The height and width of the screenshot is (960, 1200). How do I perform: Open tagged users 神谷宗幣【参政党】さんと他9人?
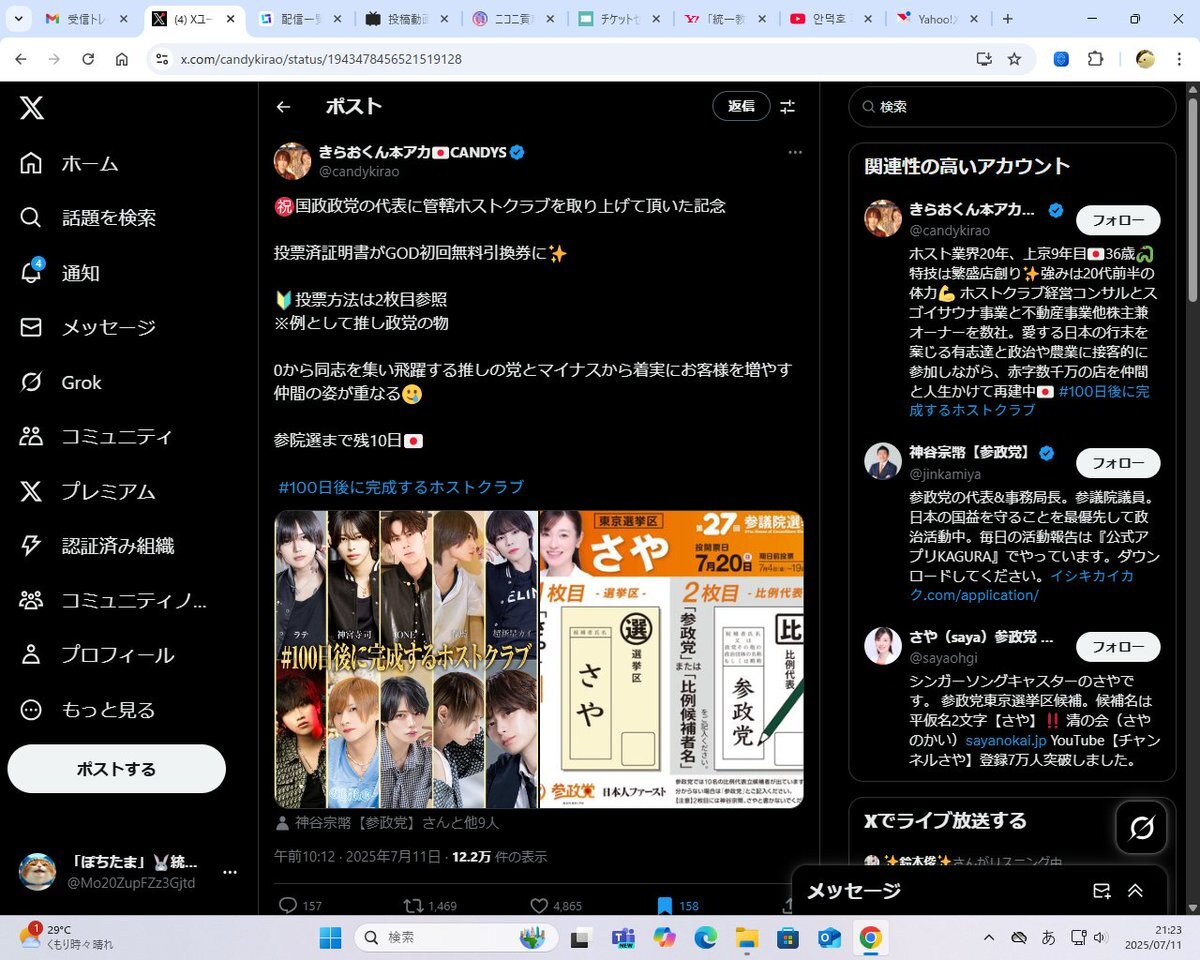click(387, 823)
